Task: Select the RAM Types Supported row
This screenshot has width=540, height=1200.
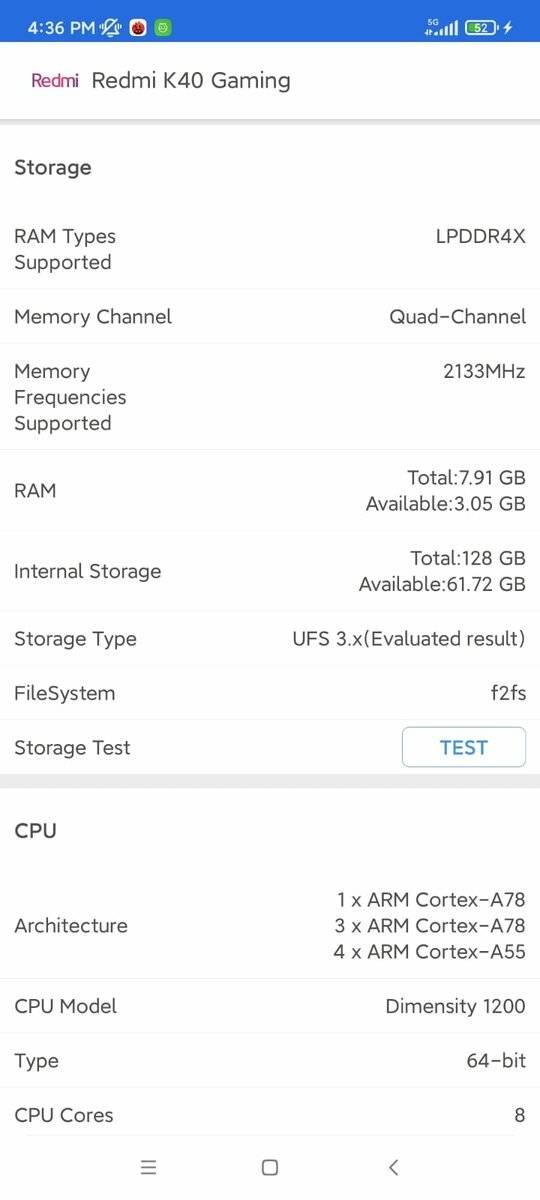Action: pos(270,249)
